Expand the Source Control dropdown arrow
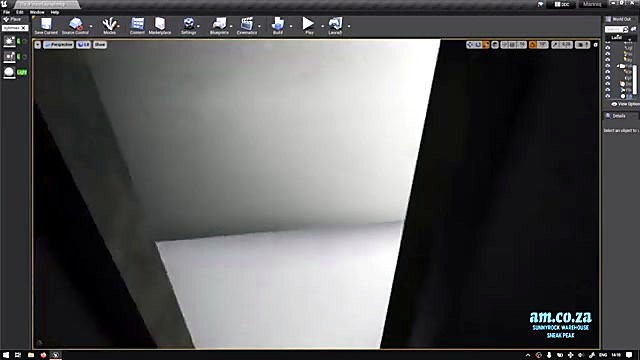 point(91,26)
